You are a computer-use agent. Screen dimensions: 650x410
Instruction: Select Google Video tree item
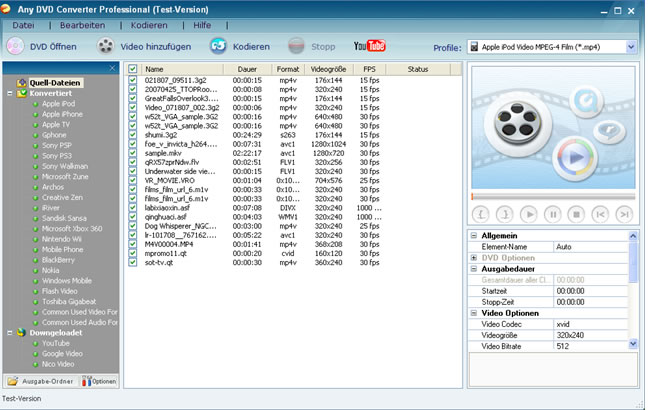coord(62,354)
